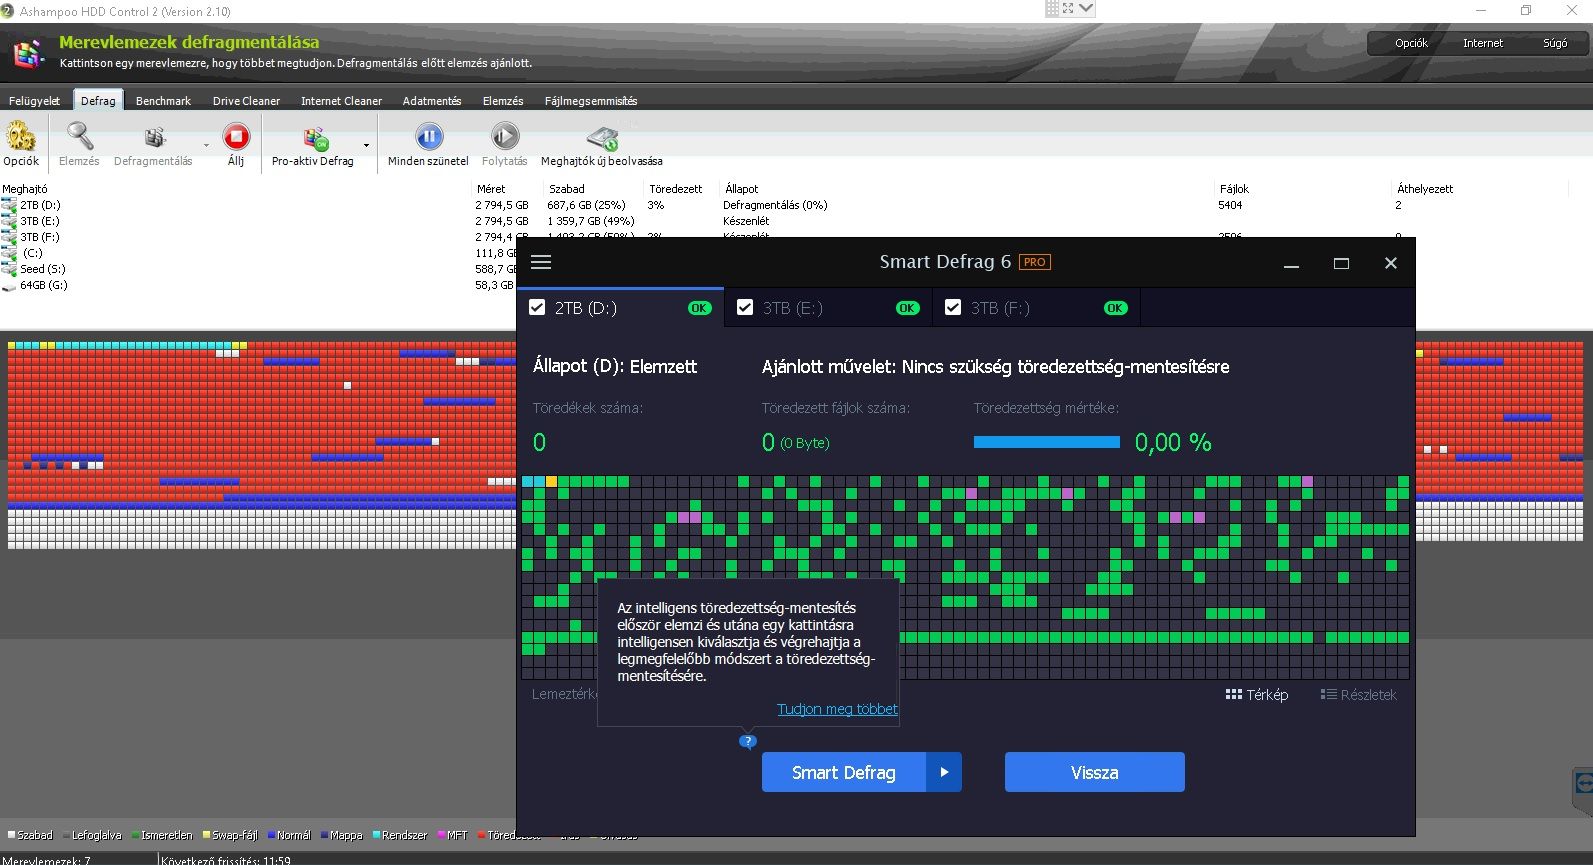Click the Folytatás resume icon
1593x865 pixels.
[x=505, y=137]
